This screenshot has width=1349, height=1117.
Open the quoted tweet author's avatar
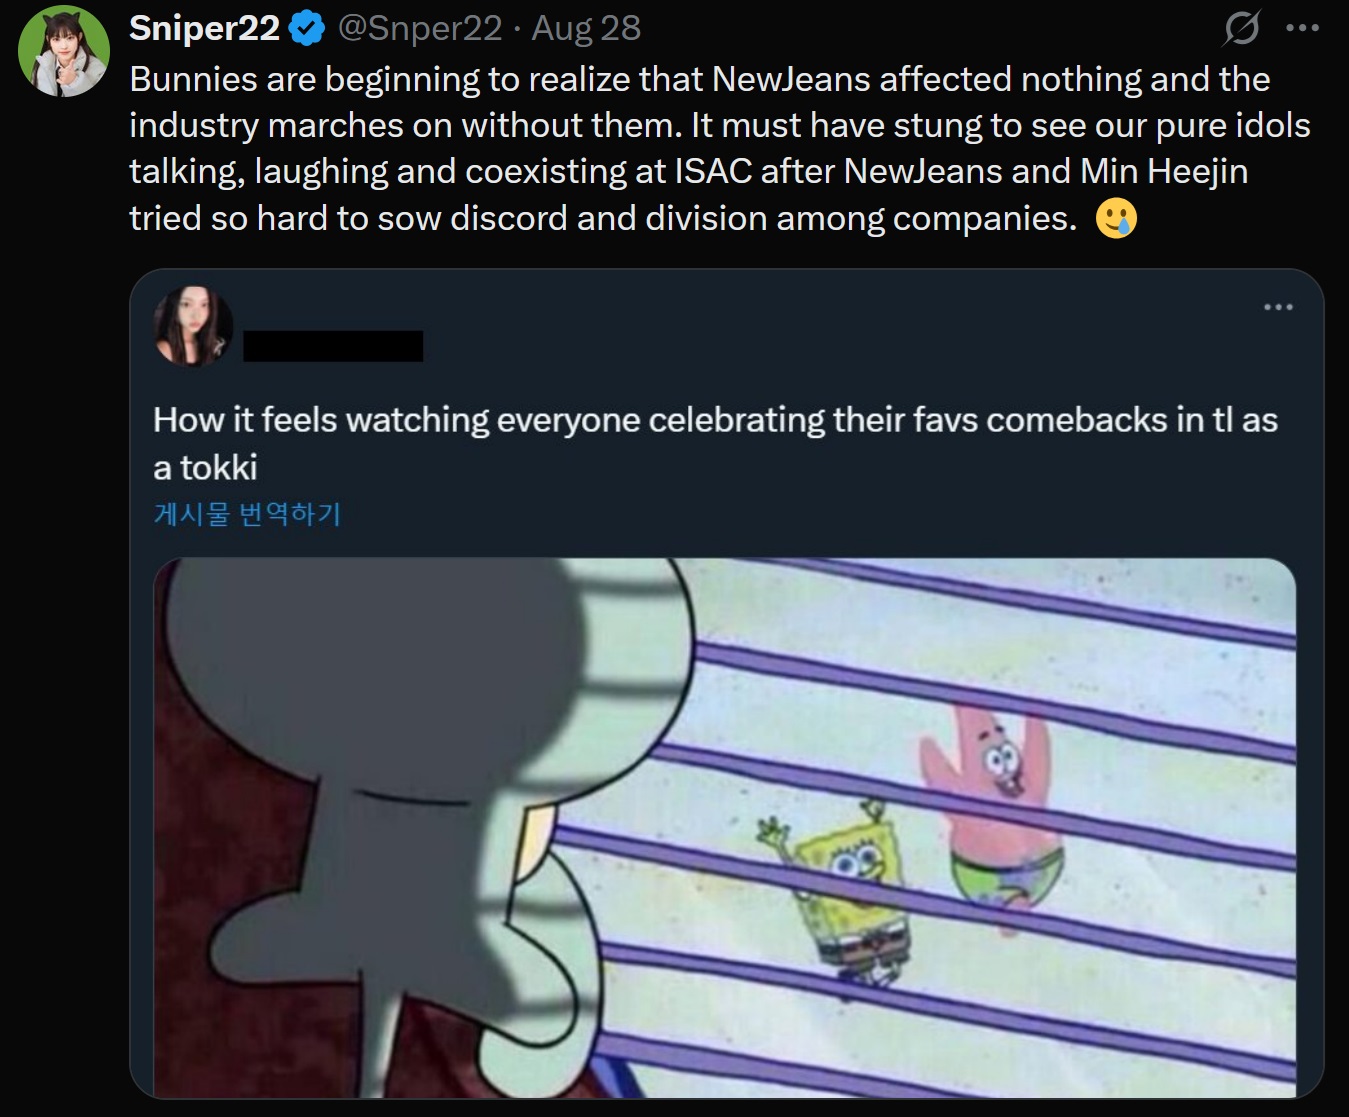point(193,325)
